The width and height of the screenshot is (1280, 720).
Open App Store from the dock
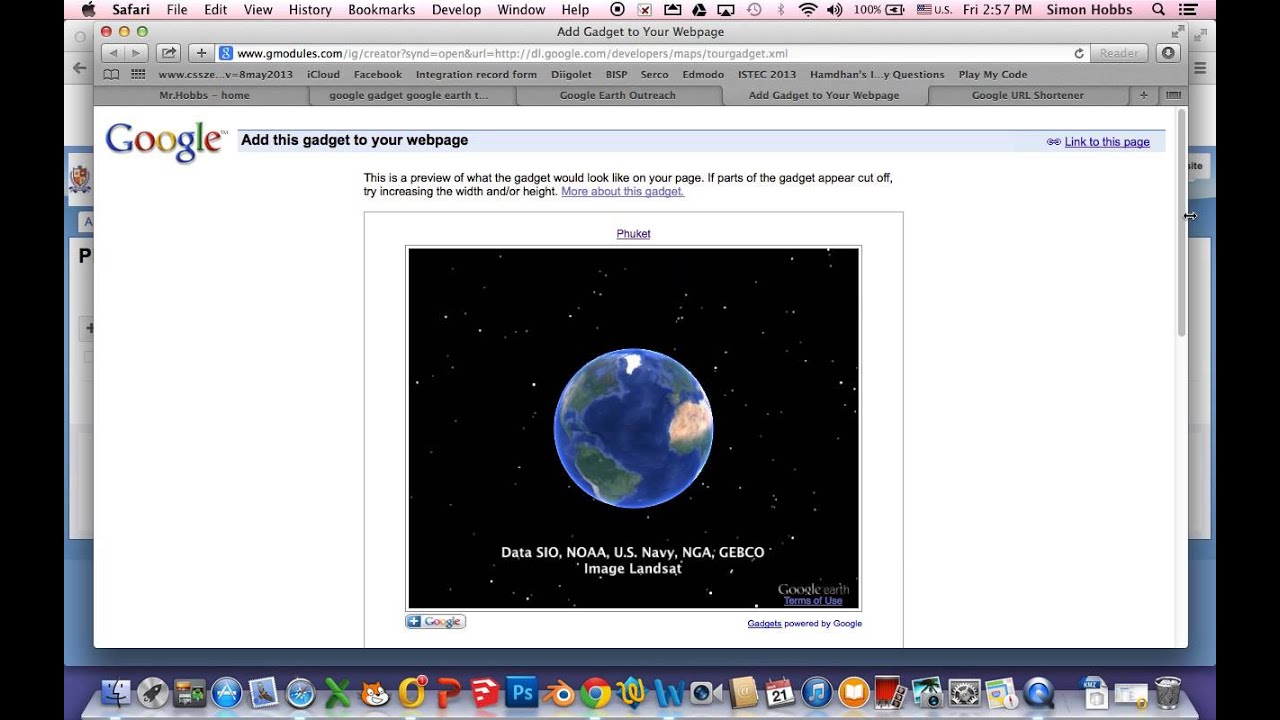point(227,692)
